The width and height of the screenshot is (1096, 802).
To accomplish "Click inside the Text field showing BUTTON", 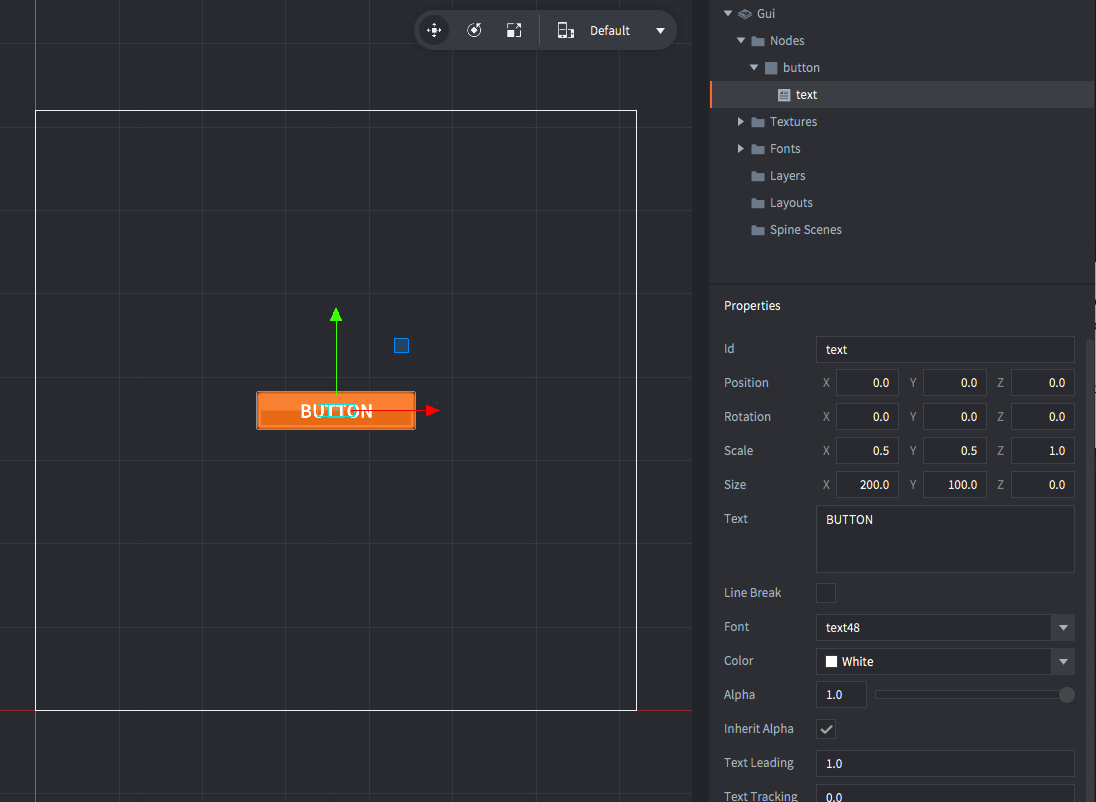I will (x=944, y=538).
